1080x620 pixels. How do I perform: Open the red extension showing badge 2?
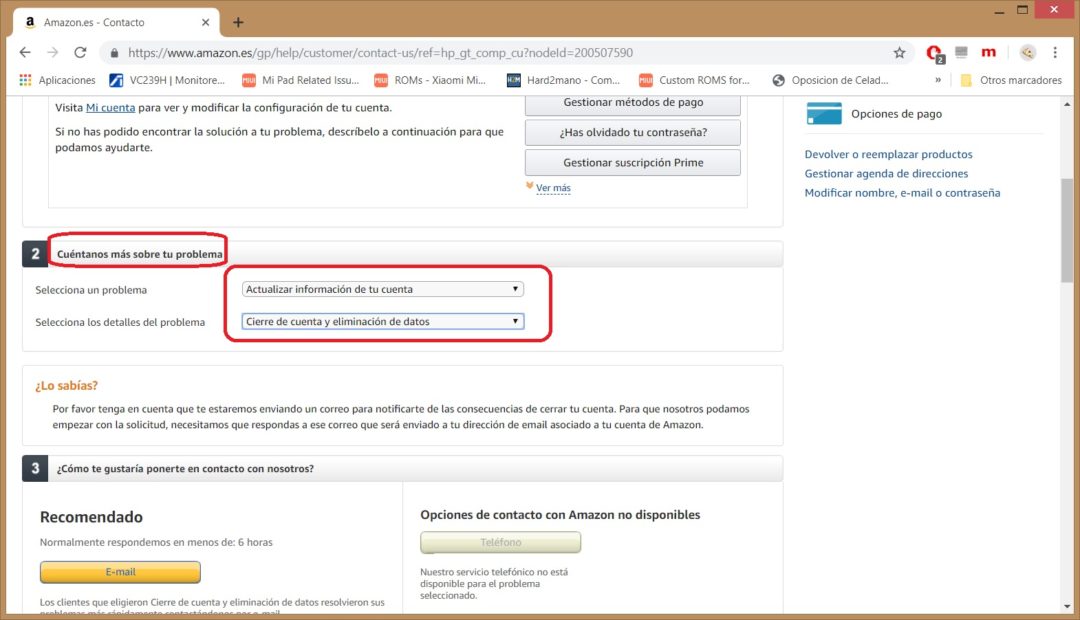pyautogui.click(x=933, y=52)
